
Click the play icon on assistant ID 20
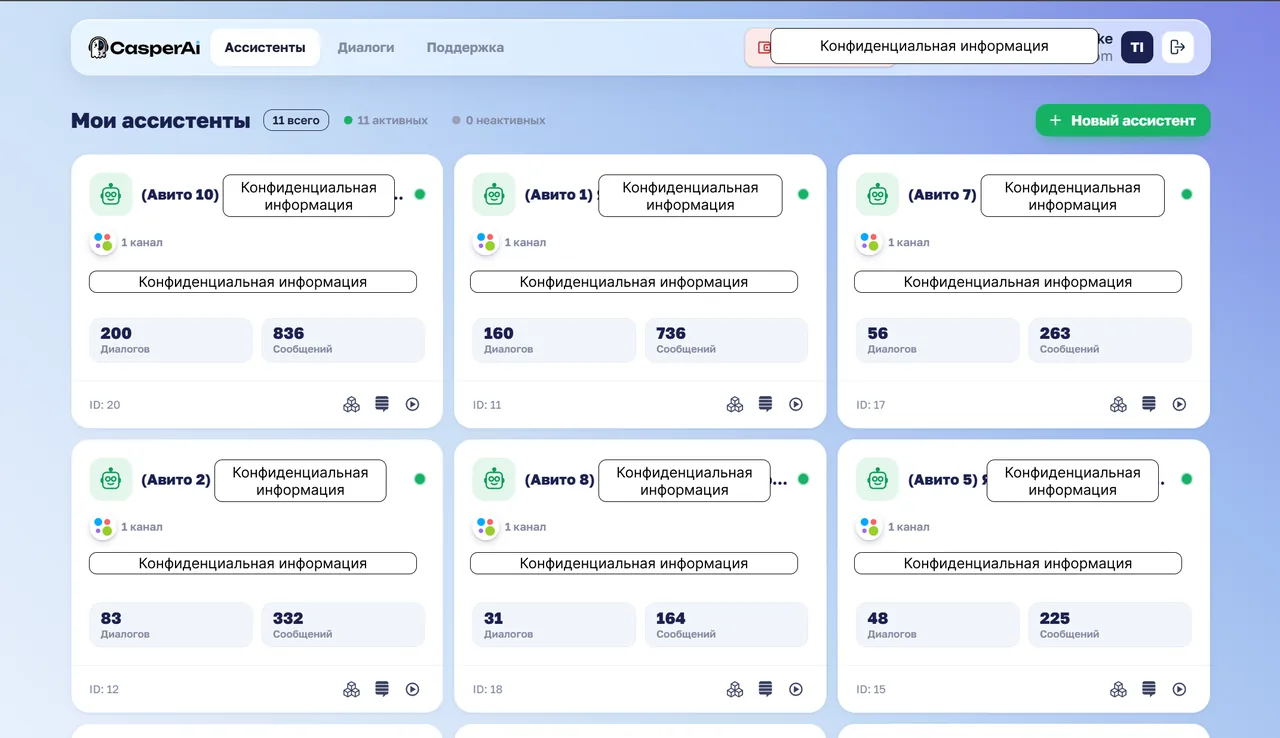click(x=412, y=404)
